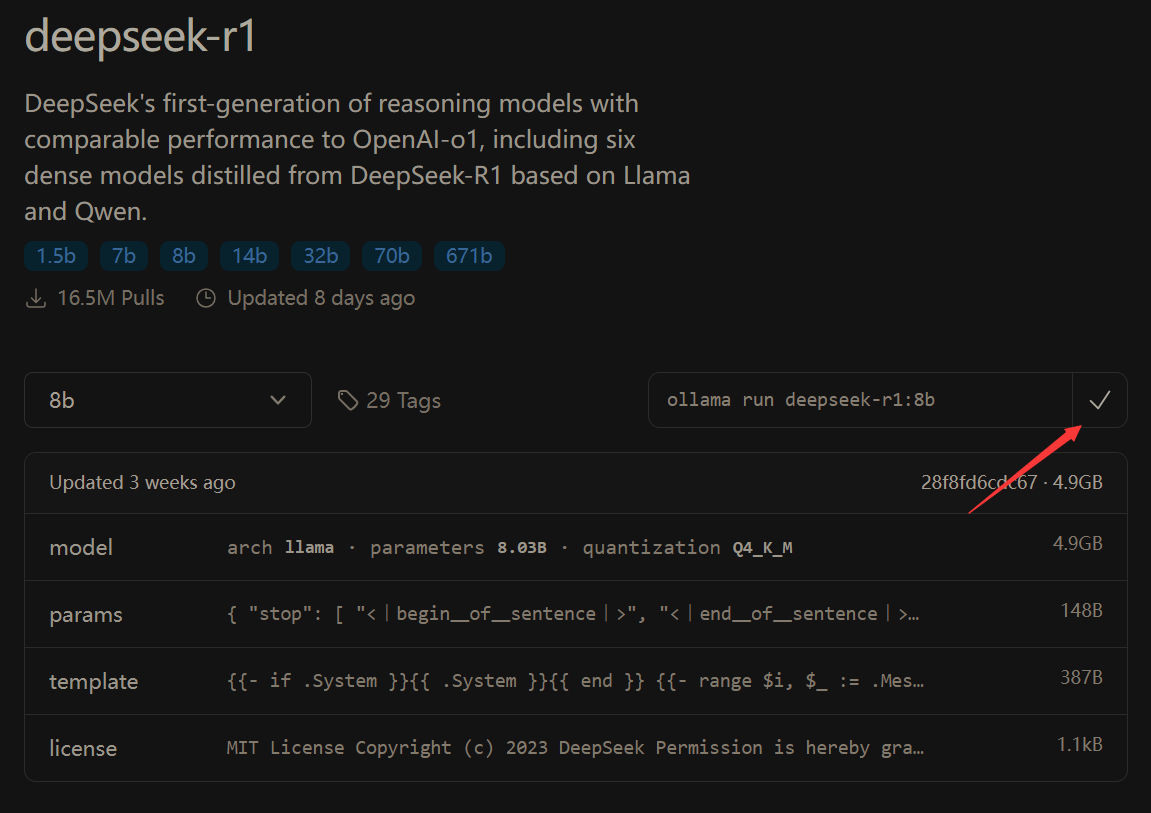1151x813 pixels.
Task: Click the clock icon beside Updated
Action: 206,298
